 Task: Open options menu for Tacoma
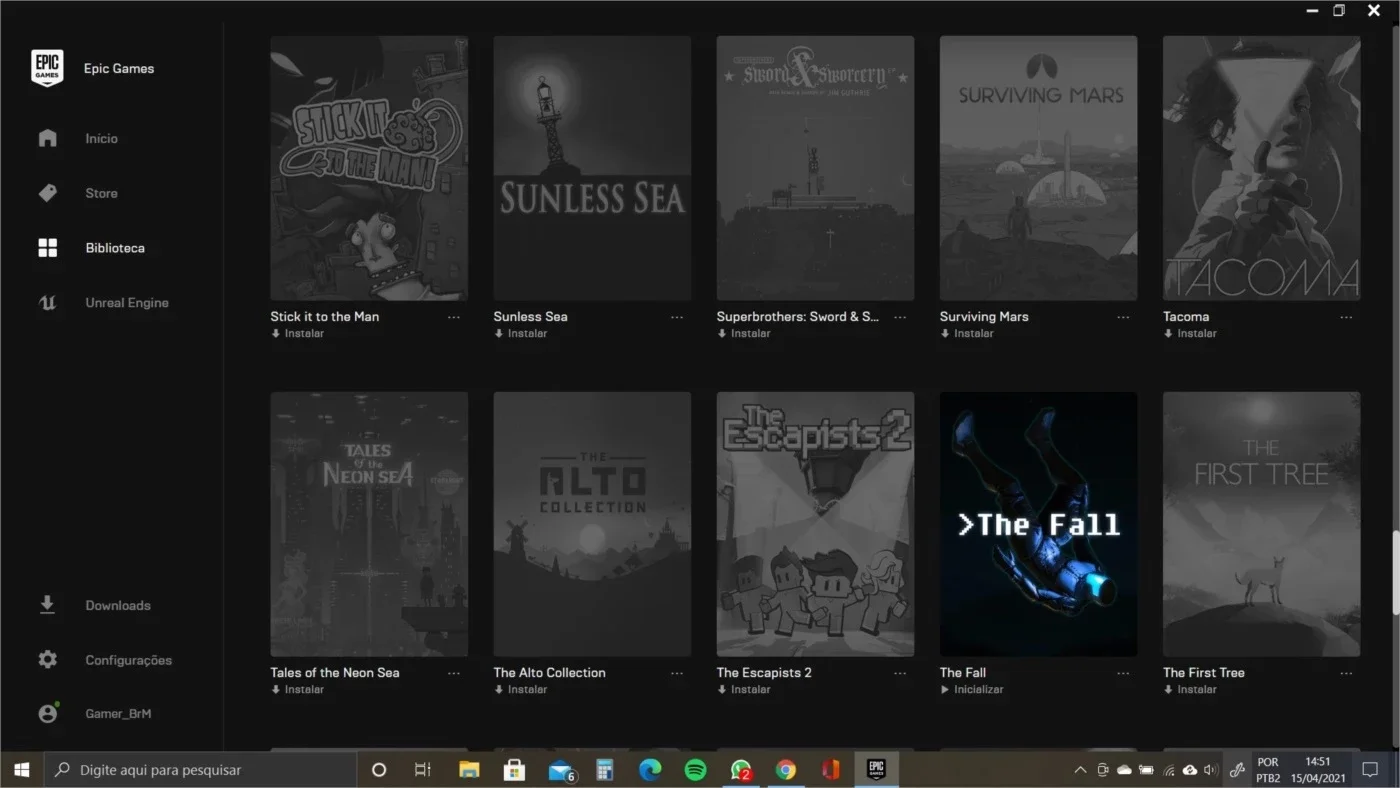pos(1346,317)
